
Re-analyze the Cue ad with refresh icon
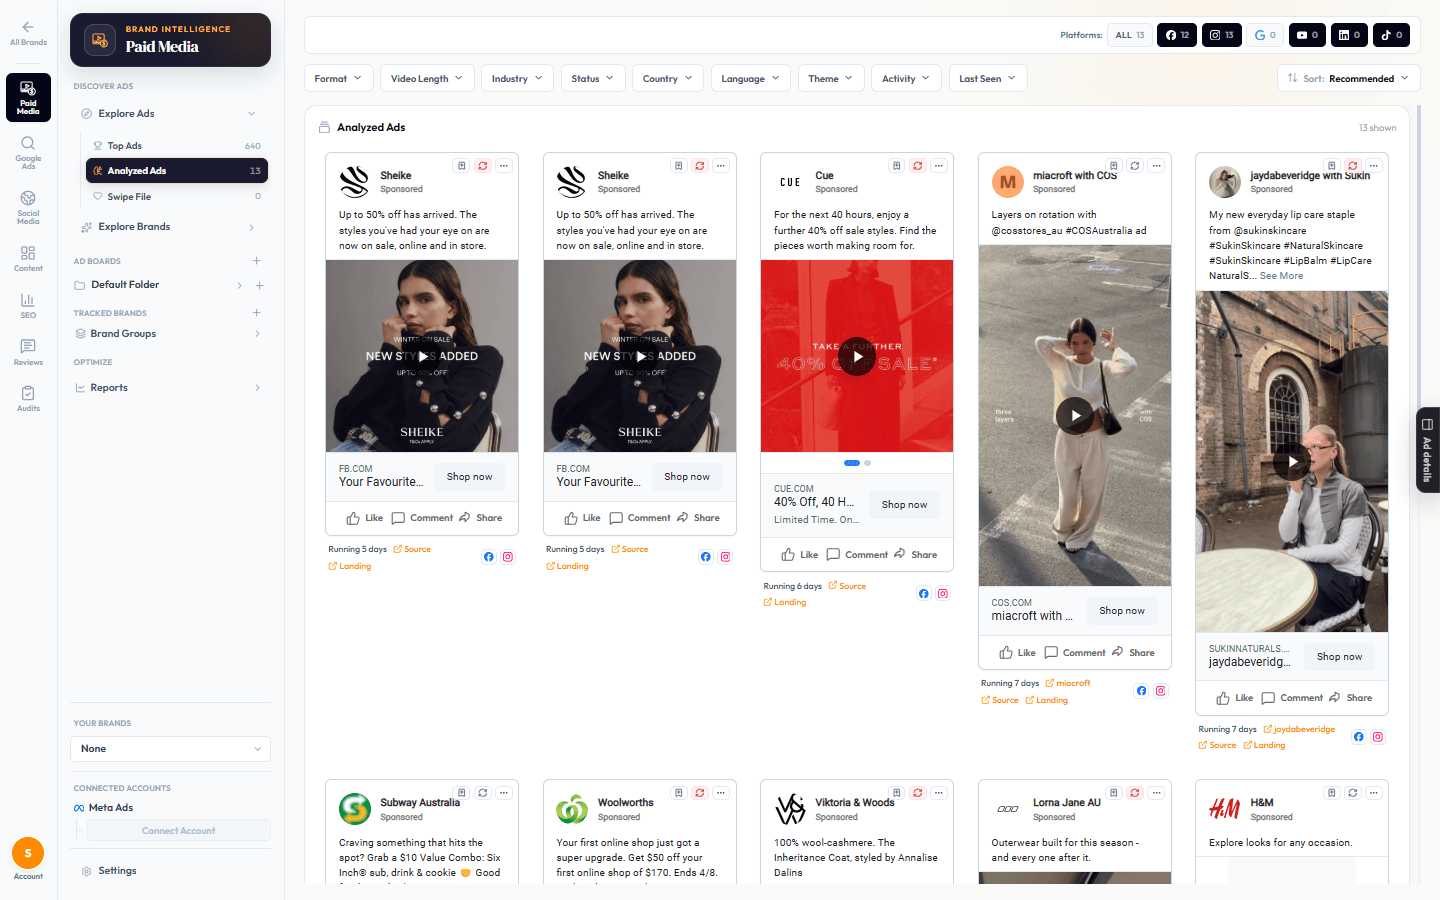918,166
